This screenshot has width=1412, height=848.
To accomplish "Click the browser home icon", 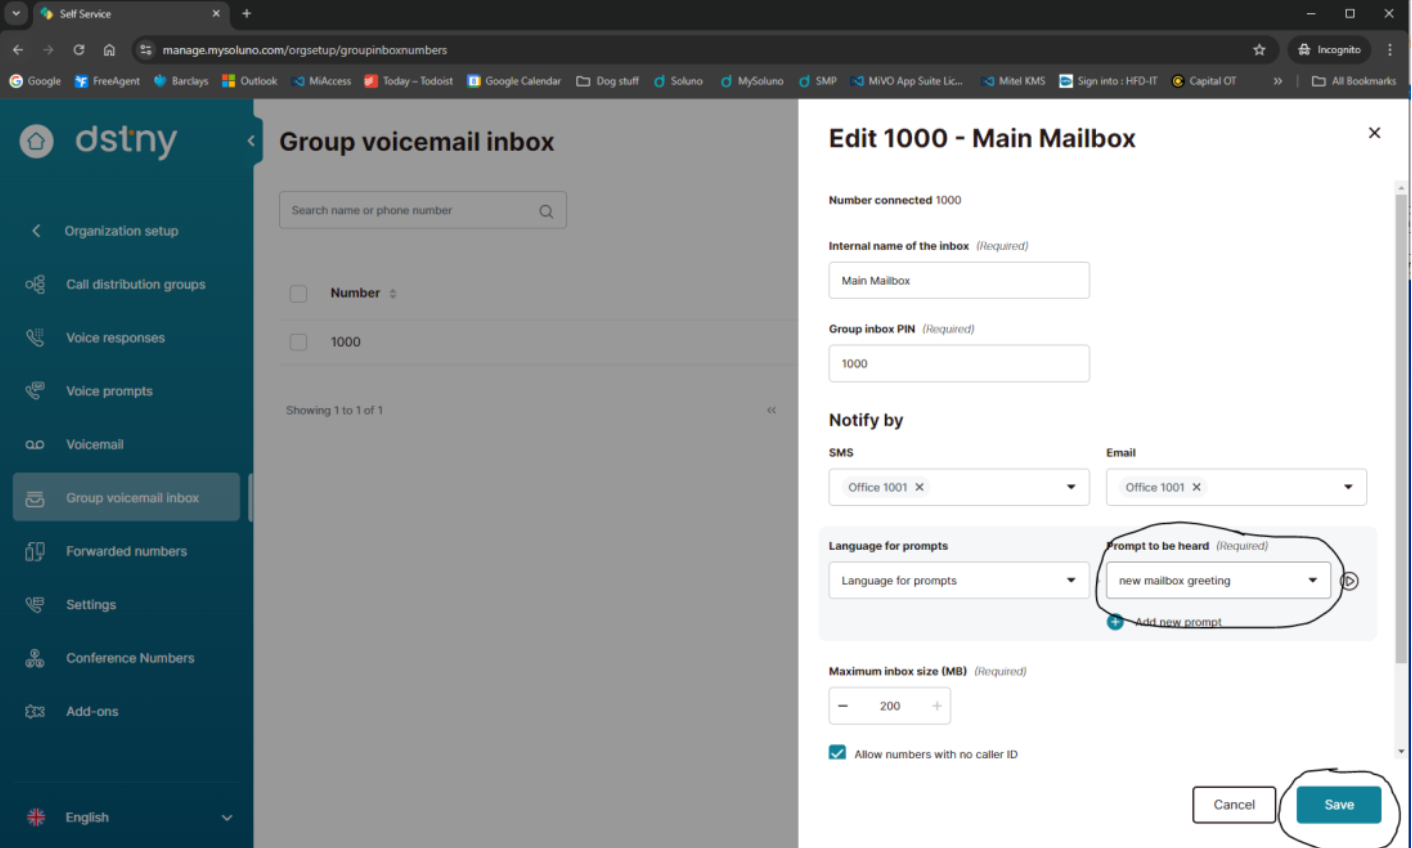I will [x=109, y=49].
